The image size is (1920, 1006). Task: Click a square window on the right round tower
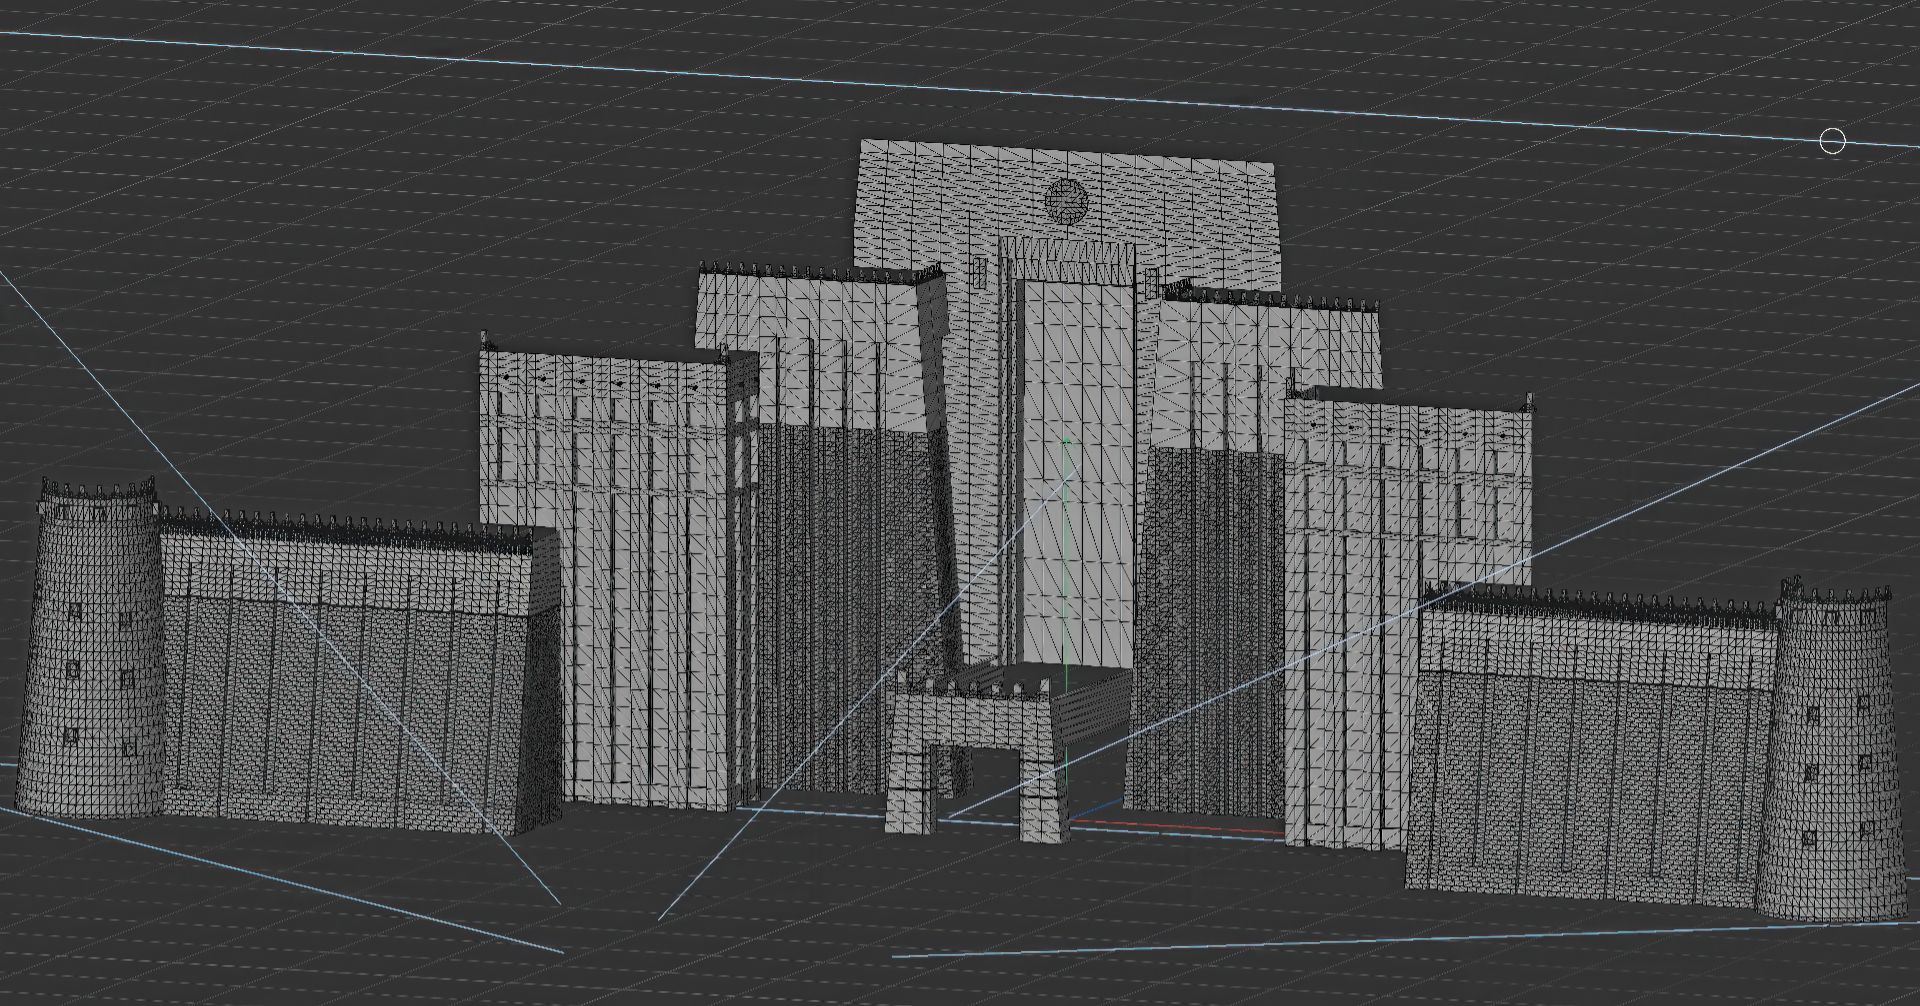1813,714
